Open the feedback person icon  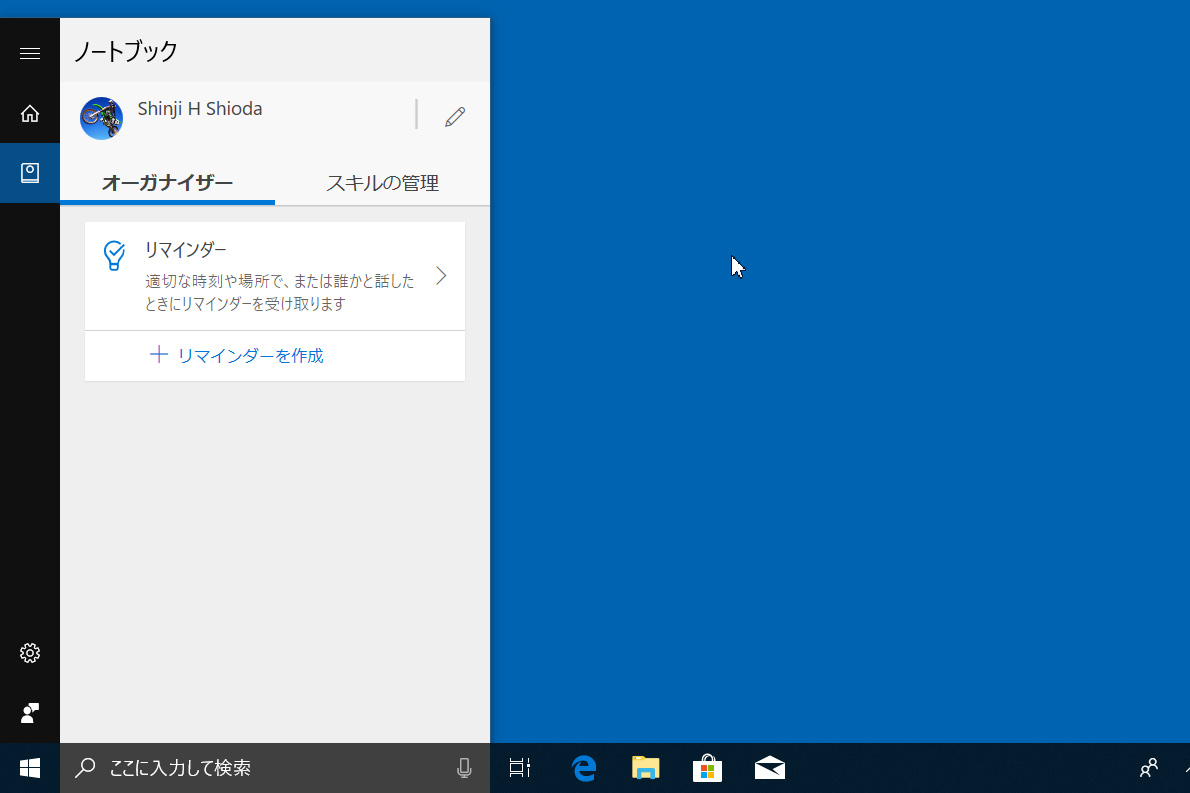coord(30,713)
